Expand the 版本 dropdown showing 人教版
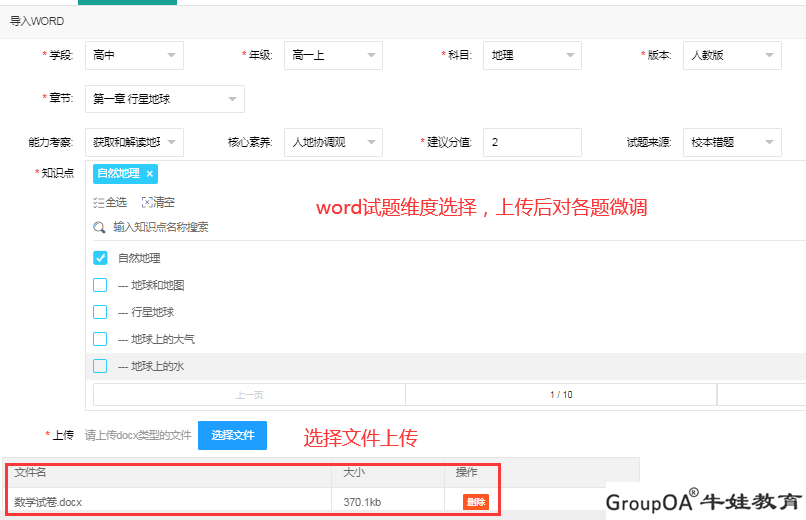Image resolution: width=806 pixels, height=520 pixels. pos(731,56)
